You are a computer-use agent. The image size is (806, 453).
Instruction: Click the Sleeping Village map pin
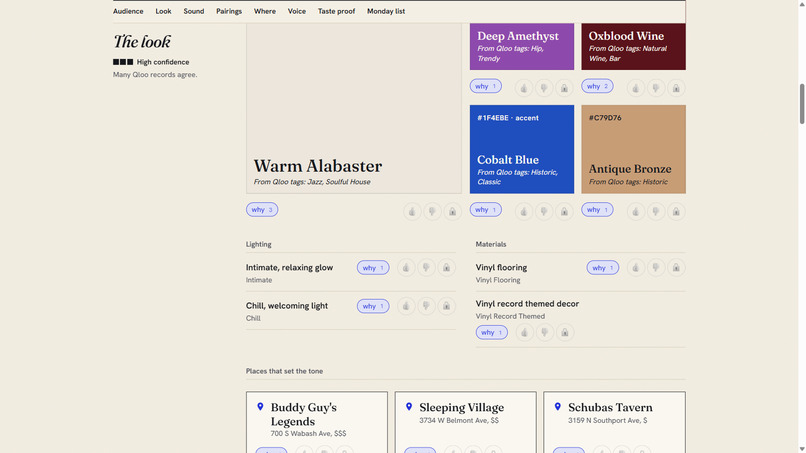(409, 407)
